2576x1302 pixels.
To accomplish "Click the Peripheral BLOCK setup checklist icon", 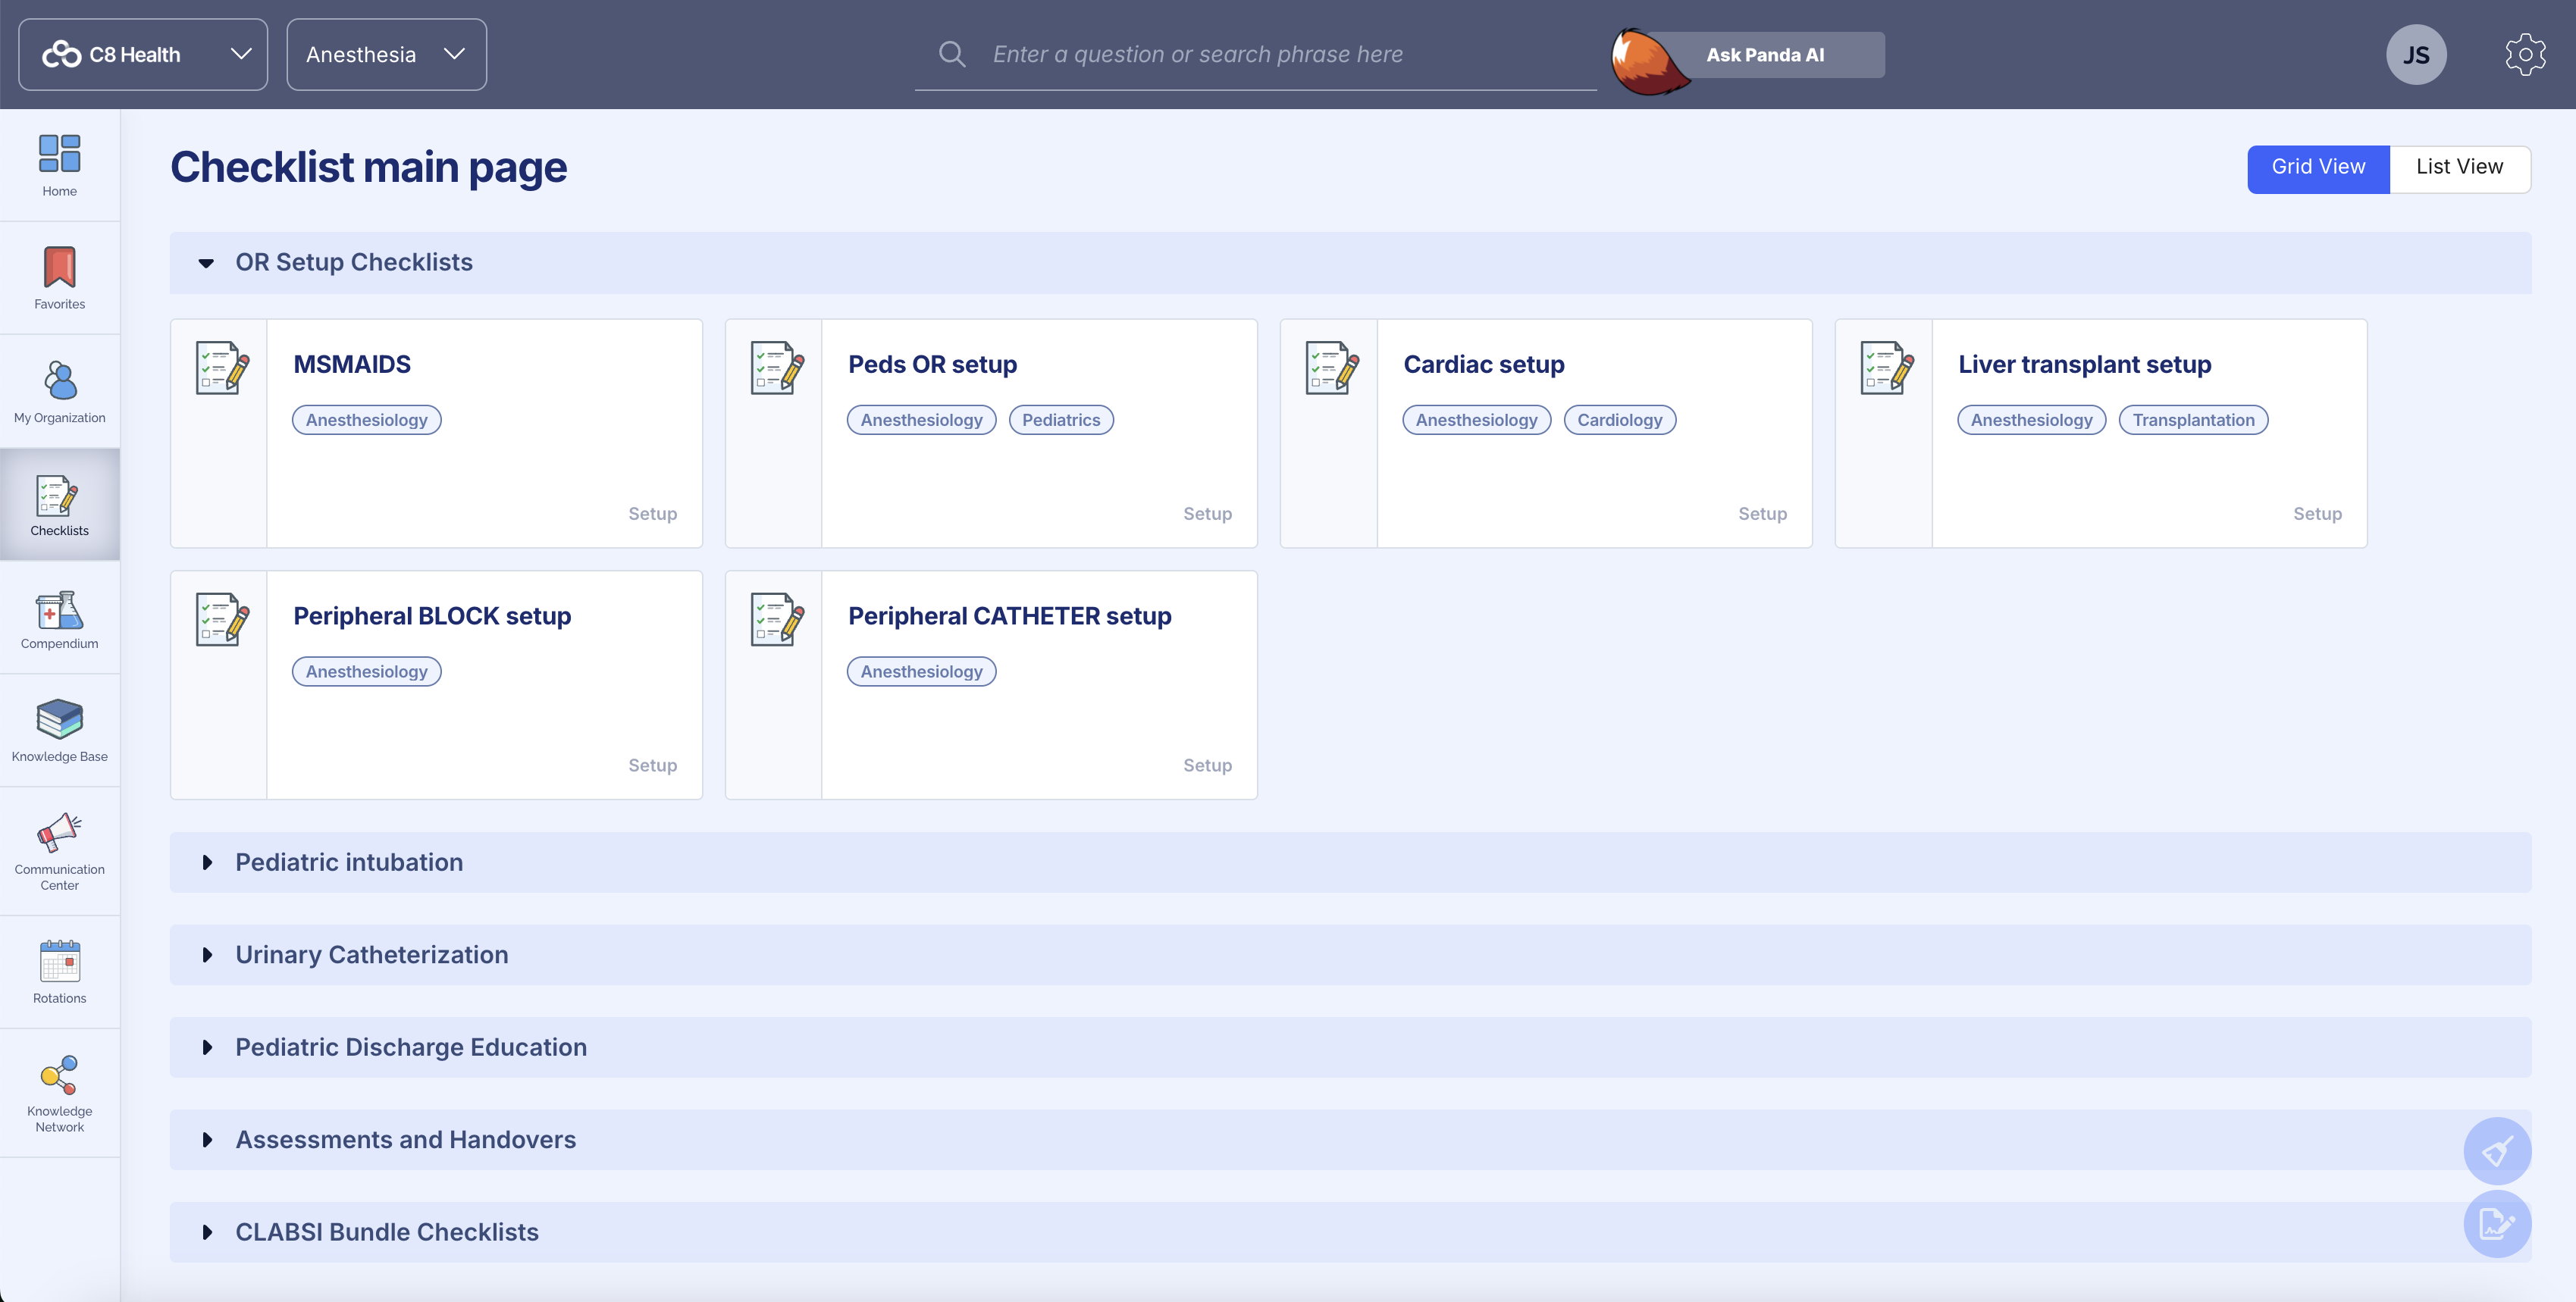I will (222, 620).
